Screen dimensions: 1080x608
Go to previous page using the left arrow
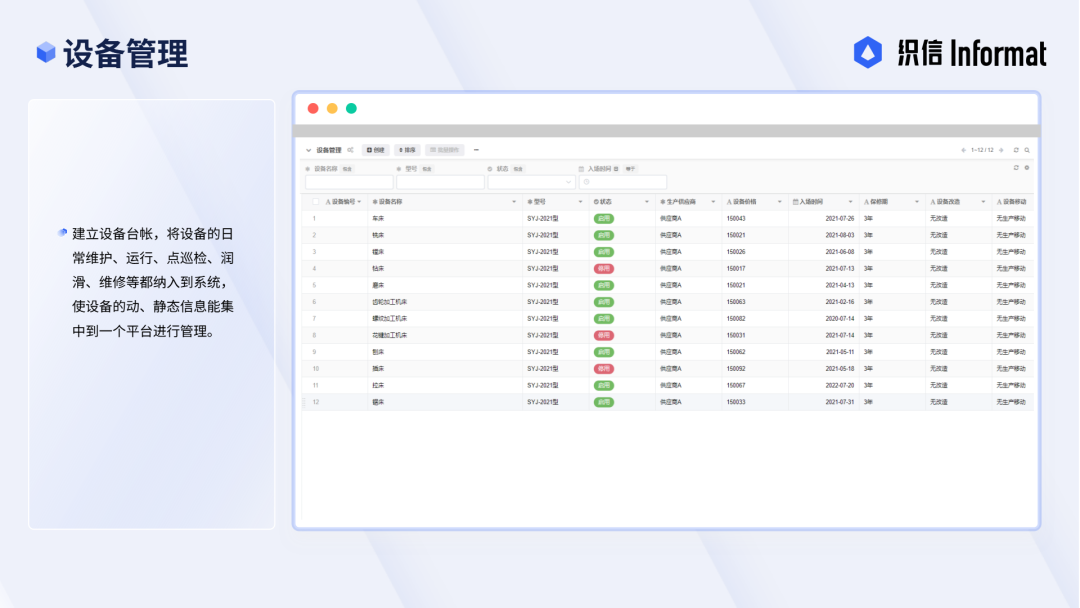pos(963,150)
